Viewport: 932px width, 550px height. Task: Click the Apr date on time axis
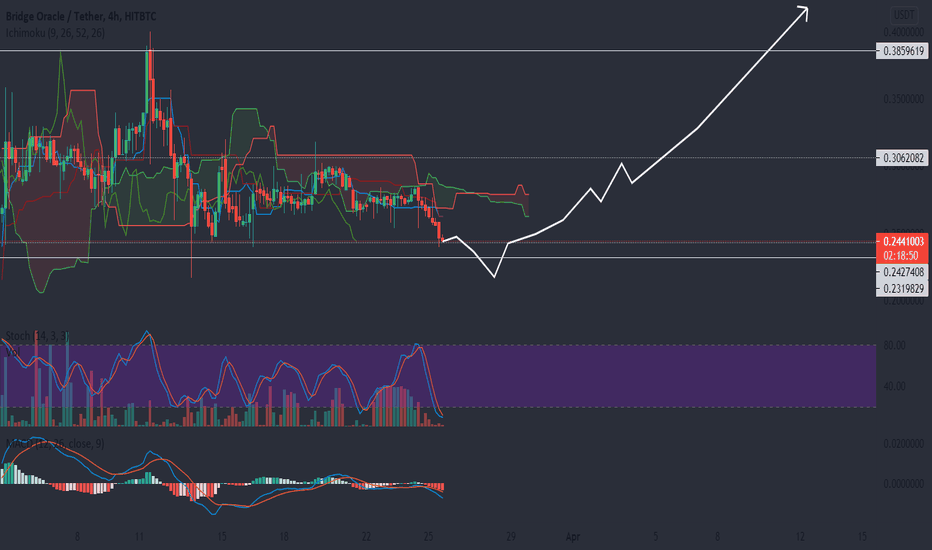[x=572, y=537]
